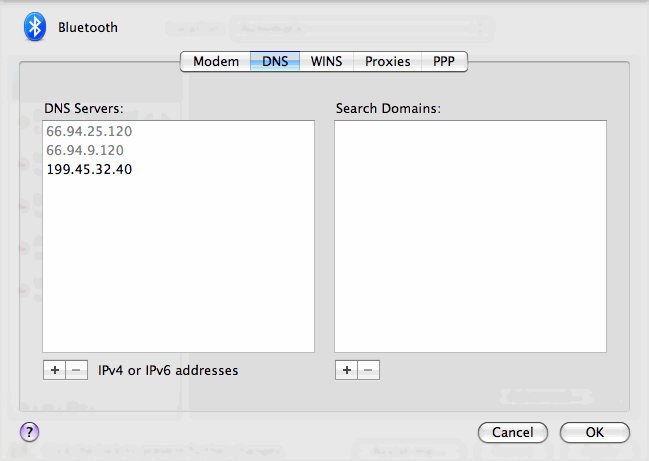Click empty area of DNS Servers list

tap(178, 270)
